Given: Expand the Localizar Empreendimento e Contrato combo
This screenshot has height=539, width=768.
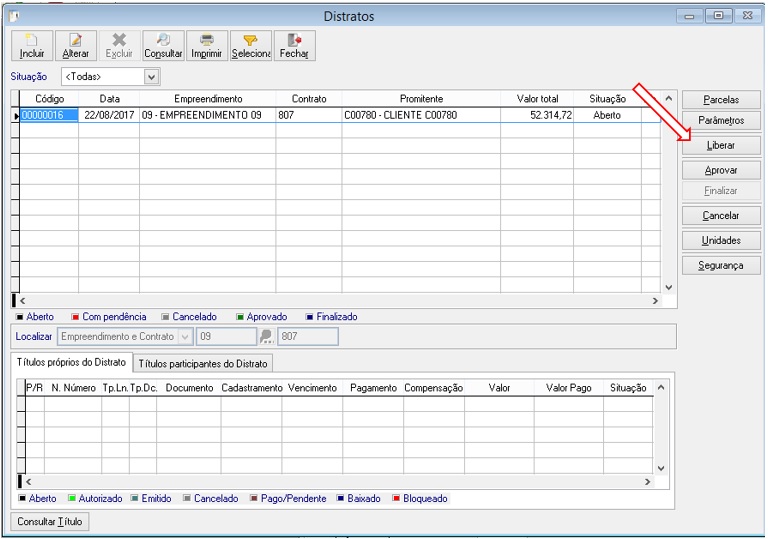Looking at the screenshot, I should 185,337.
